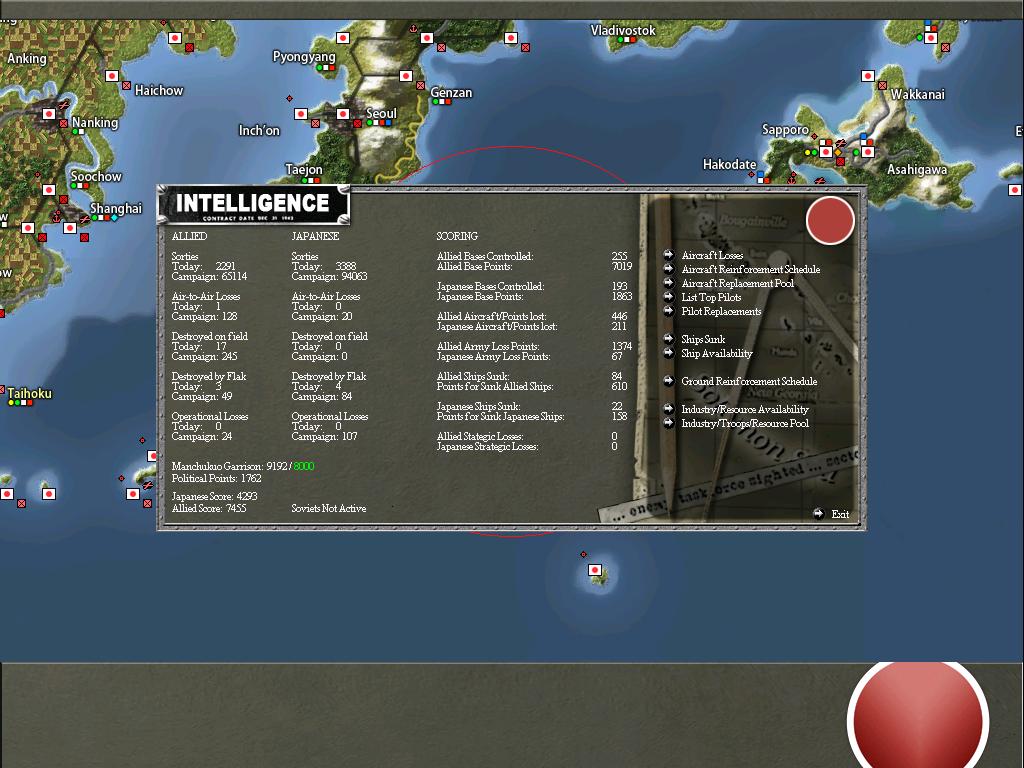The width and height of the screenshot is (1024, 768).
Task: Click the Allied Ships Sunk row
Action: (x=530, y=376)
